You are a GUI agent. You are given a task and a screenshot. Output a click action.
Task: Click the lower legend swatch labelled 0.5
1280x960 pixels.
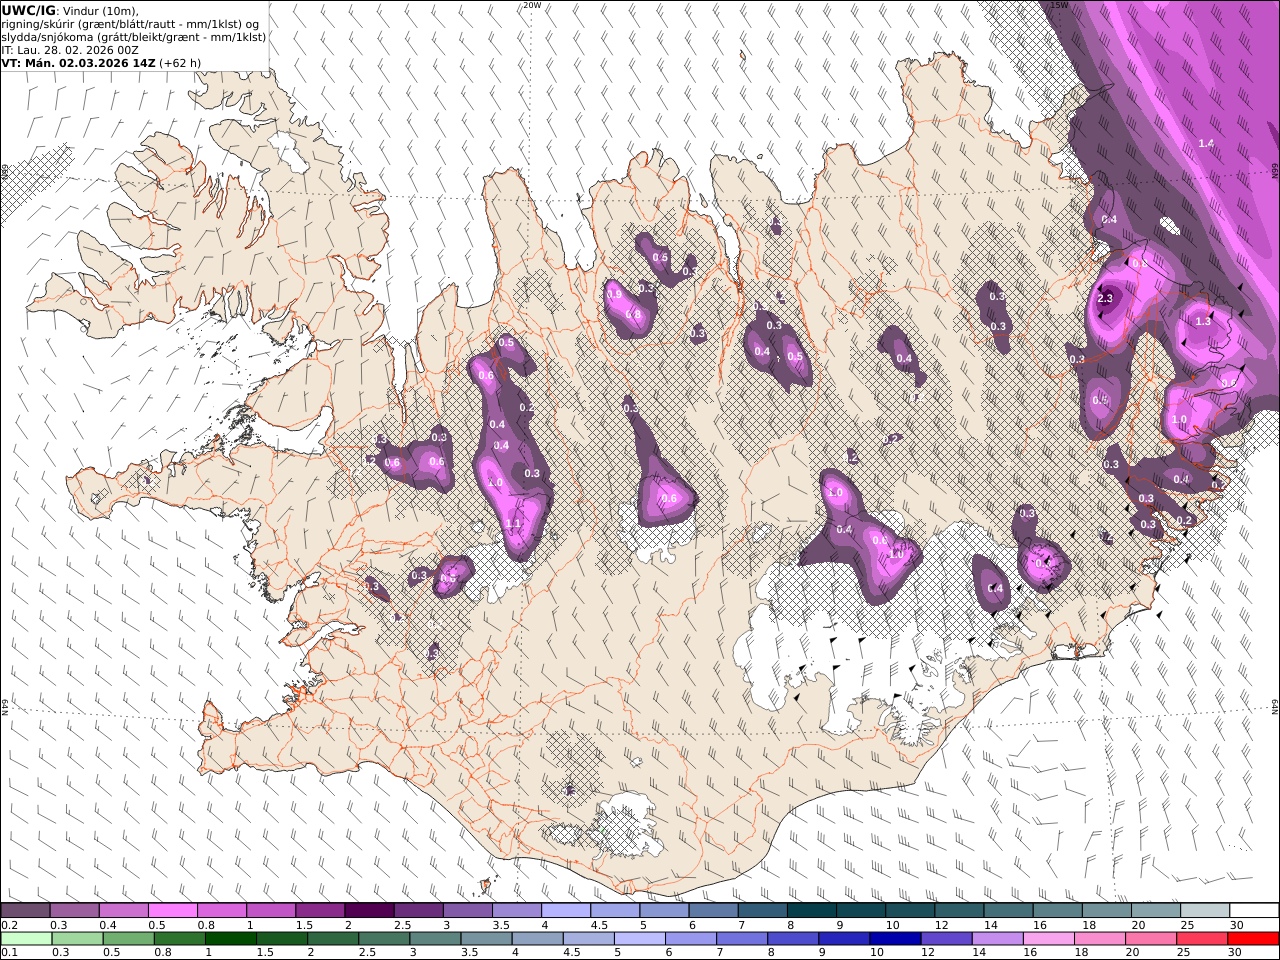tap(128, 939)
